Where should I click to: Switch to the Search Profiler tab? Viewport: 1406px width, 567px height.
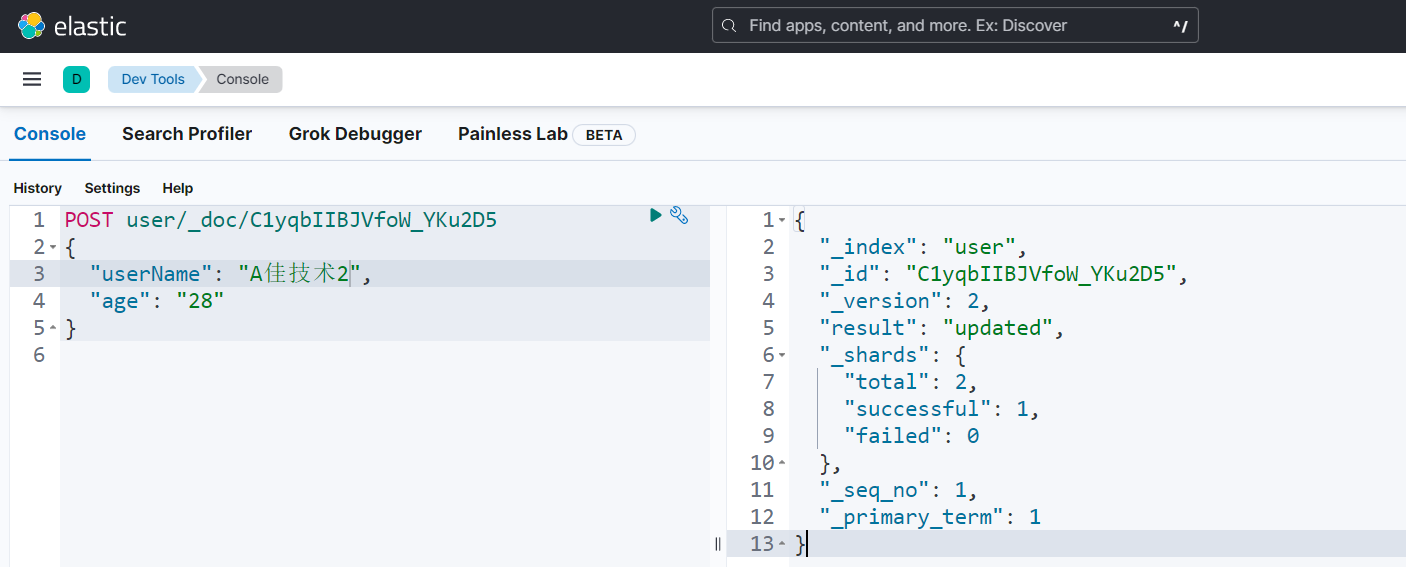point(187,134)
